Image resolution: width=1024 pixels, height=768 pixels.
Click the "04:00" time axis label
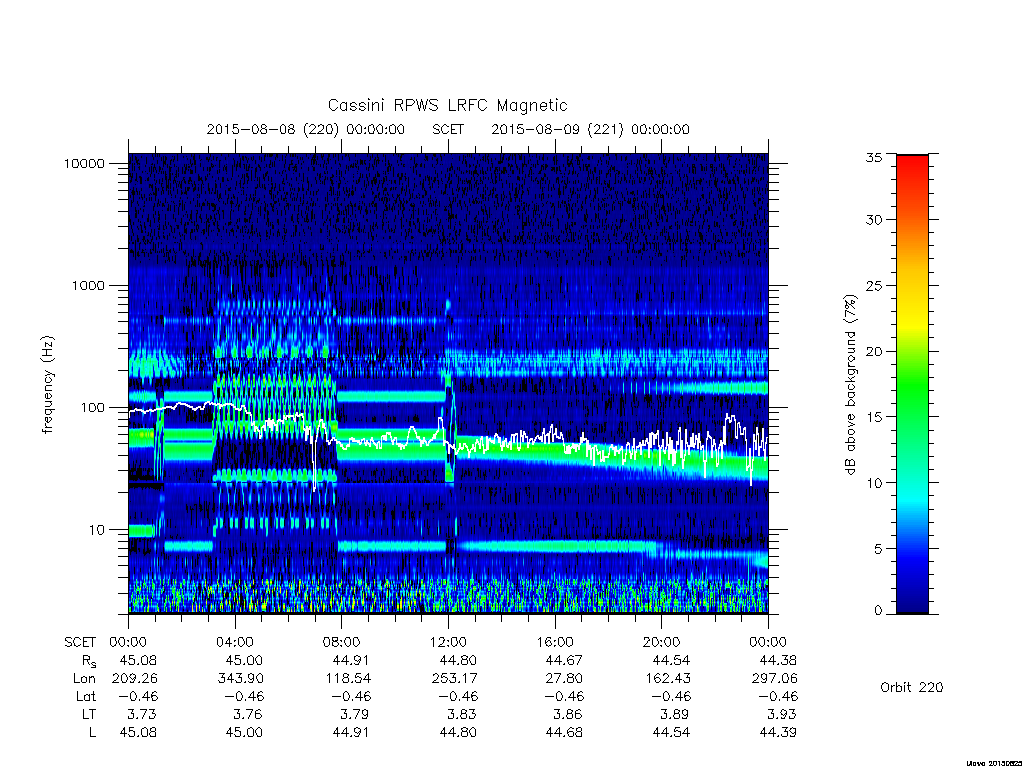pyautogui.click(x=235, y=642)
